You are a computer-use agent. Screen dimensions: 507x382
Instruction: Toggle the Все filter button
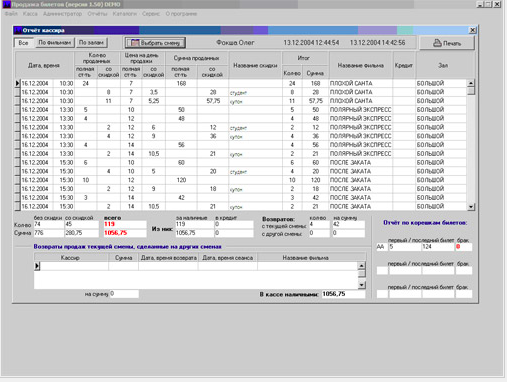pos(23,43)
